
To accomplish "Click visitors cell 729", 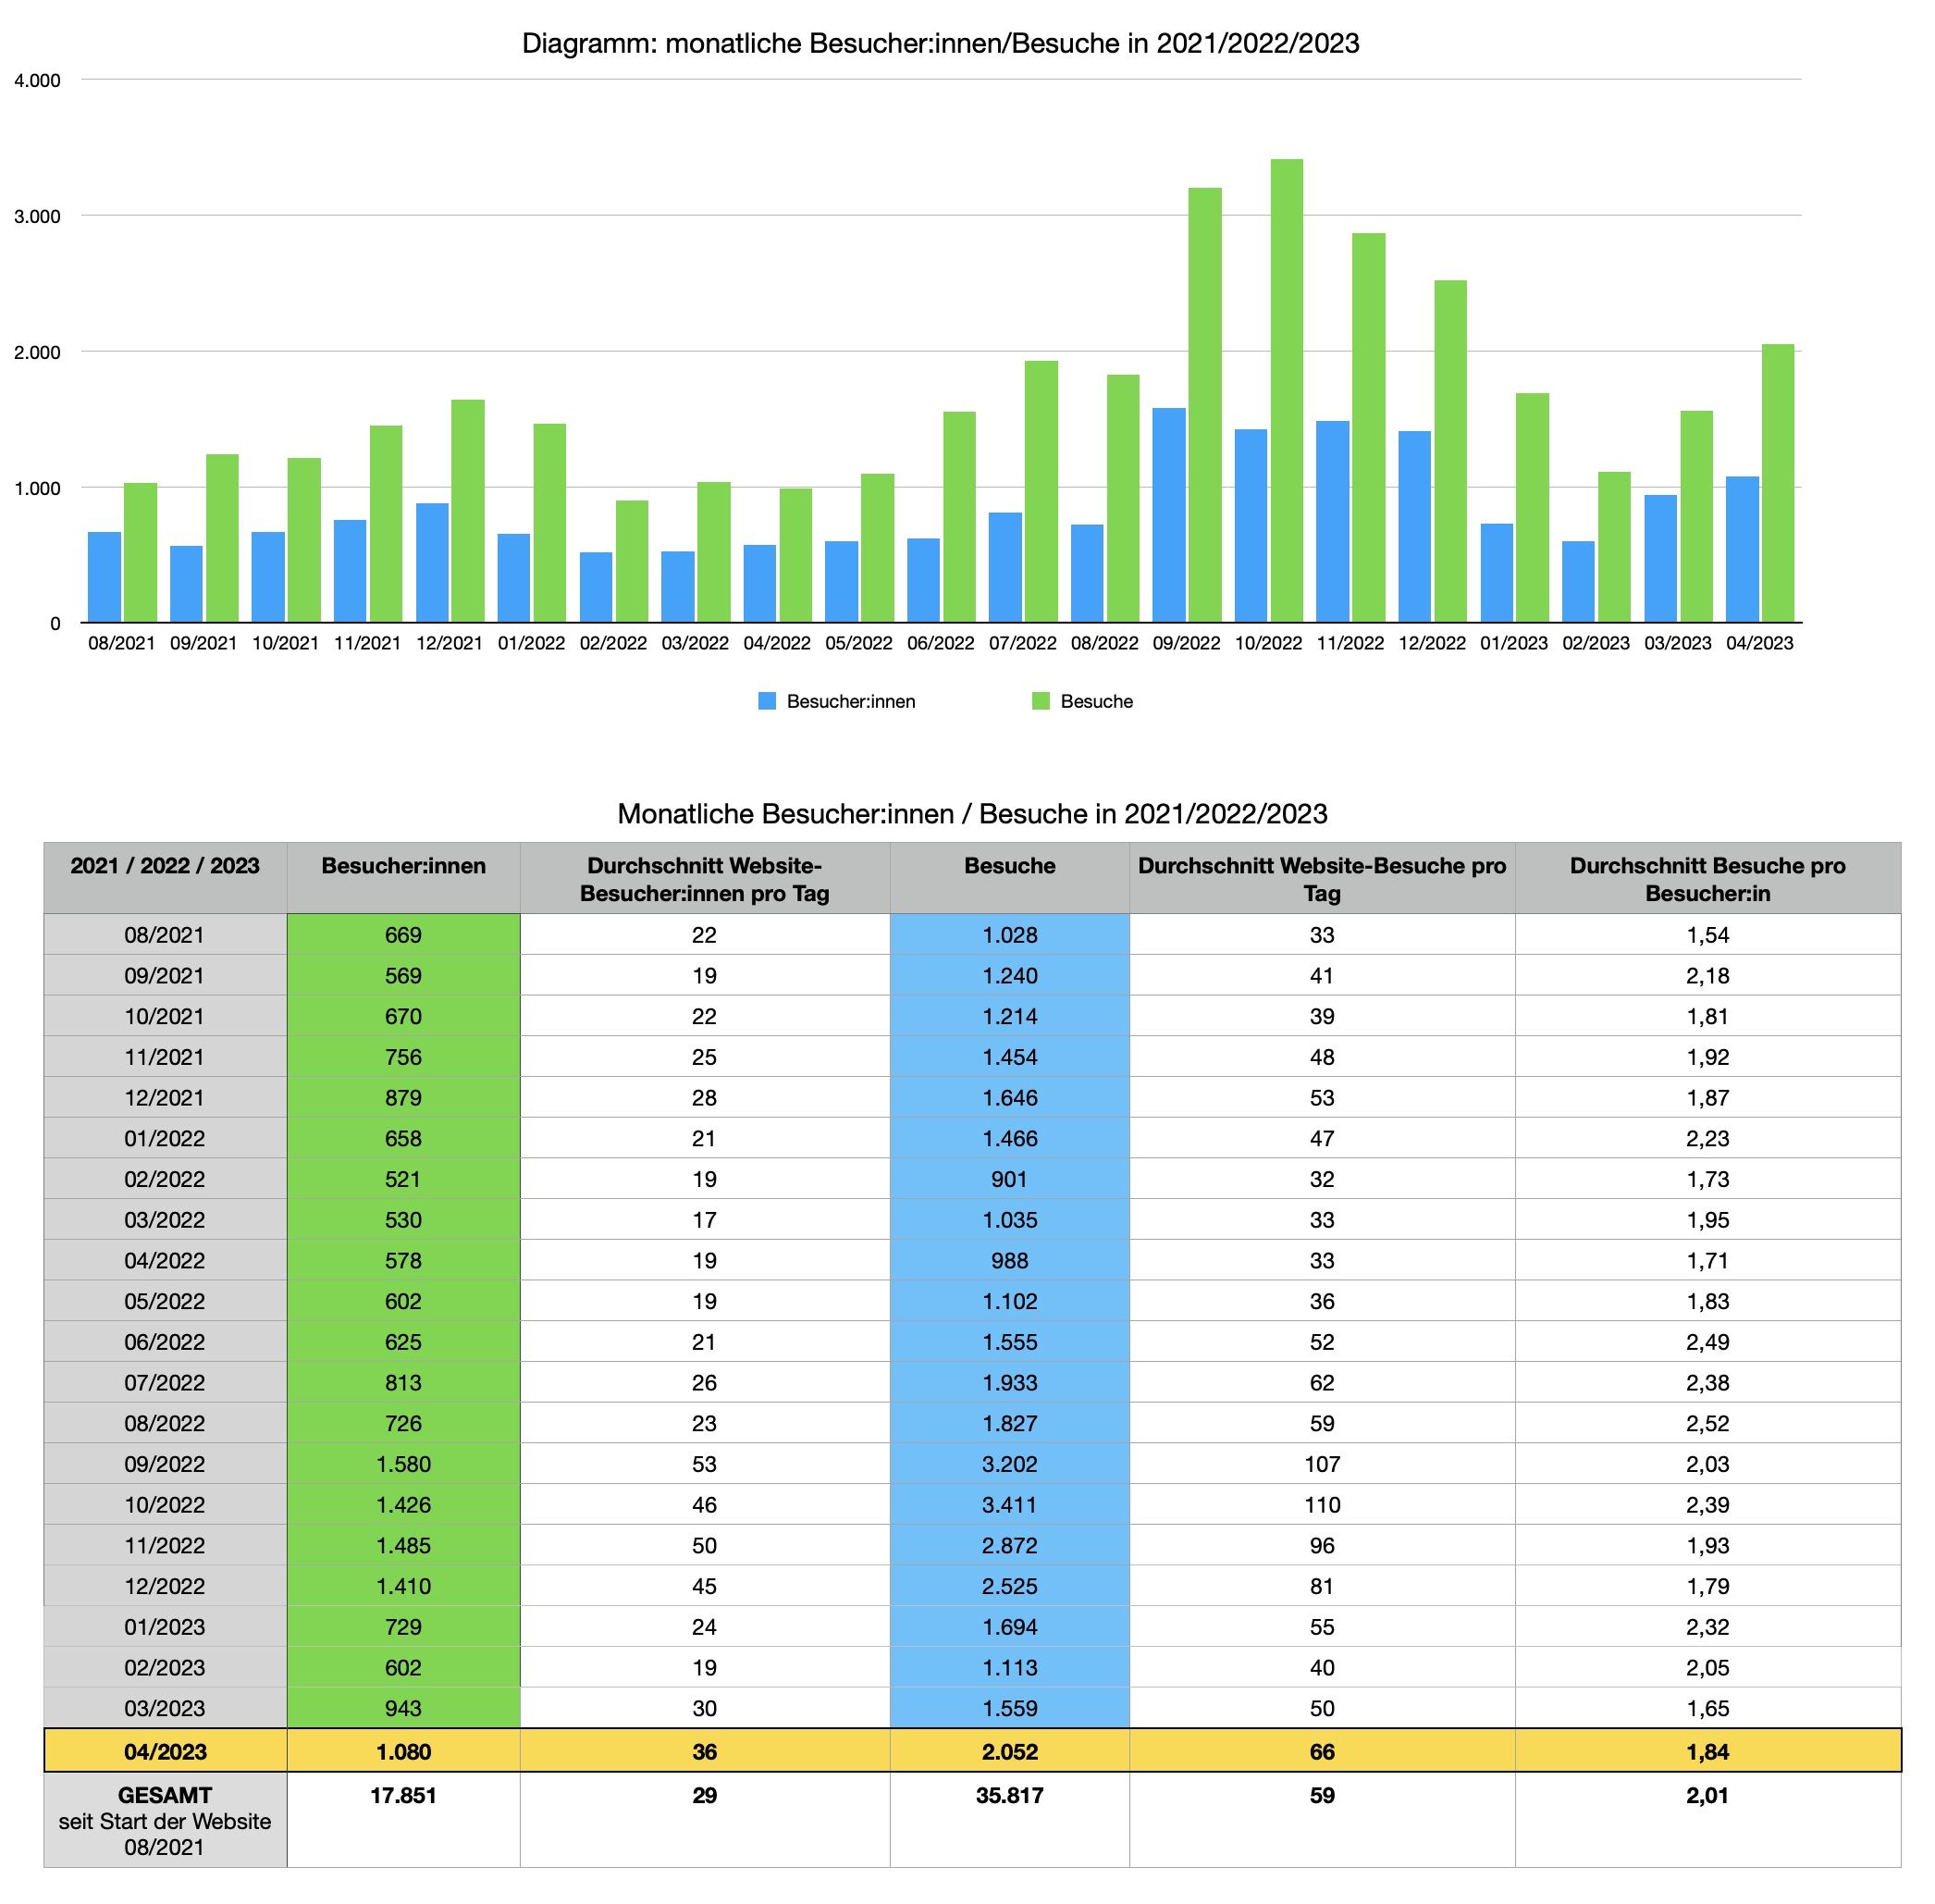I will tap(404, 1627).
